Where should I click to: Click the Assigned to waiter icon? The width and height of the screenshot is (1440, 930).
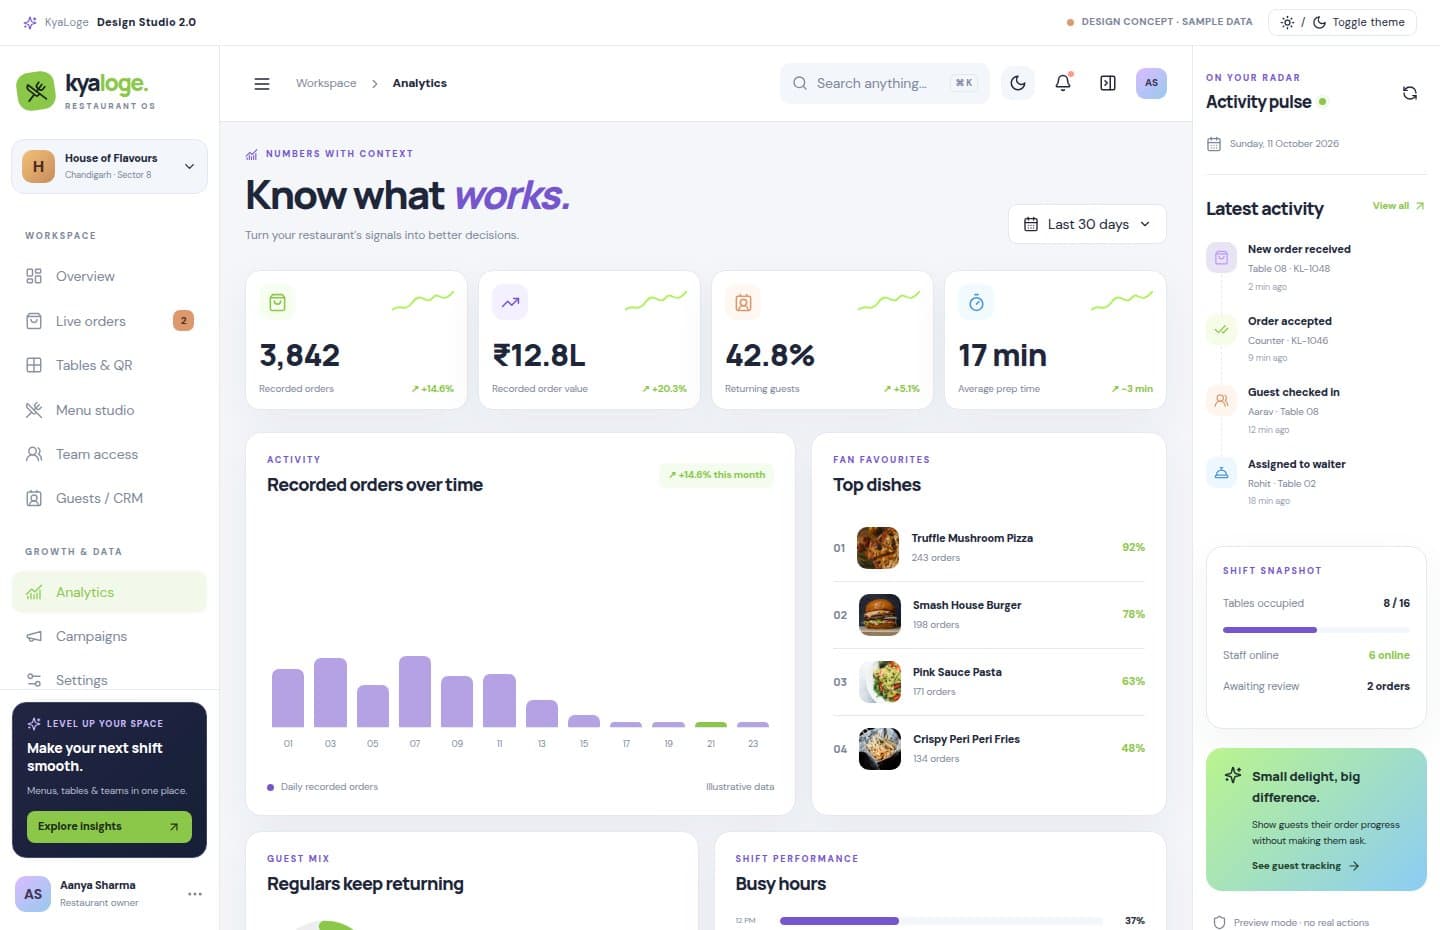pos(1221,473)
